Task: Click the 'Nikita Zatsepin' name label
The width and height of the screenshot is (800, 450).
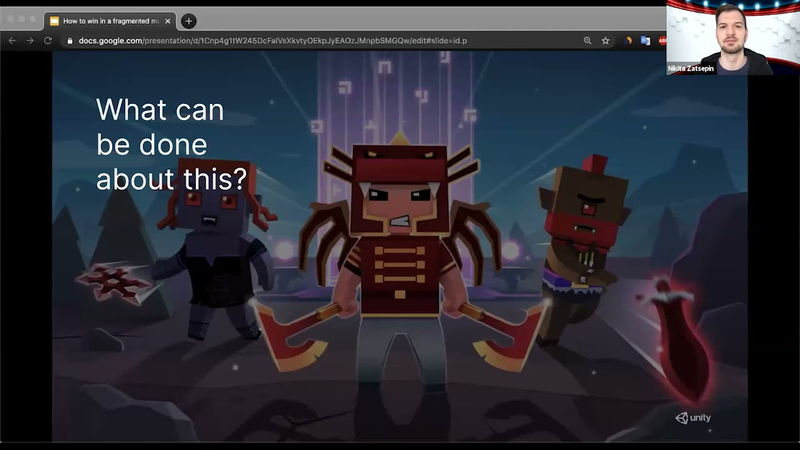Action: point(691,68)
